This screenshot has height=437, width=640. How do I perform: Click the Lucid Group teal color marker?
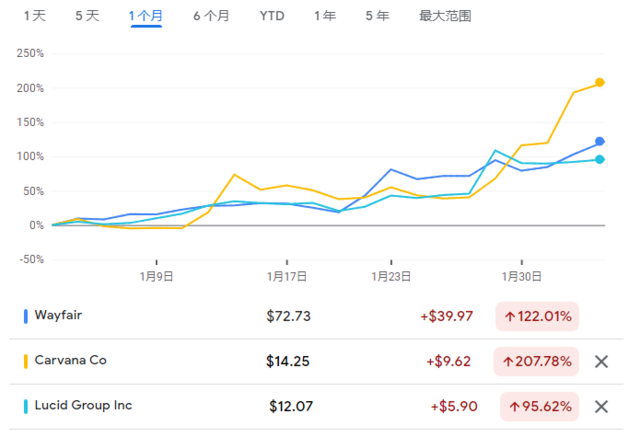coord(26,406)
